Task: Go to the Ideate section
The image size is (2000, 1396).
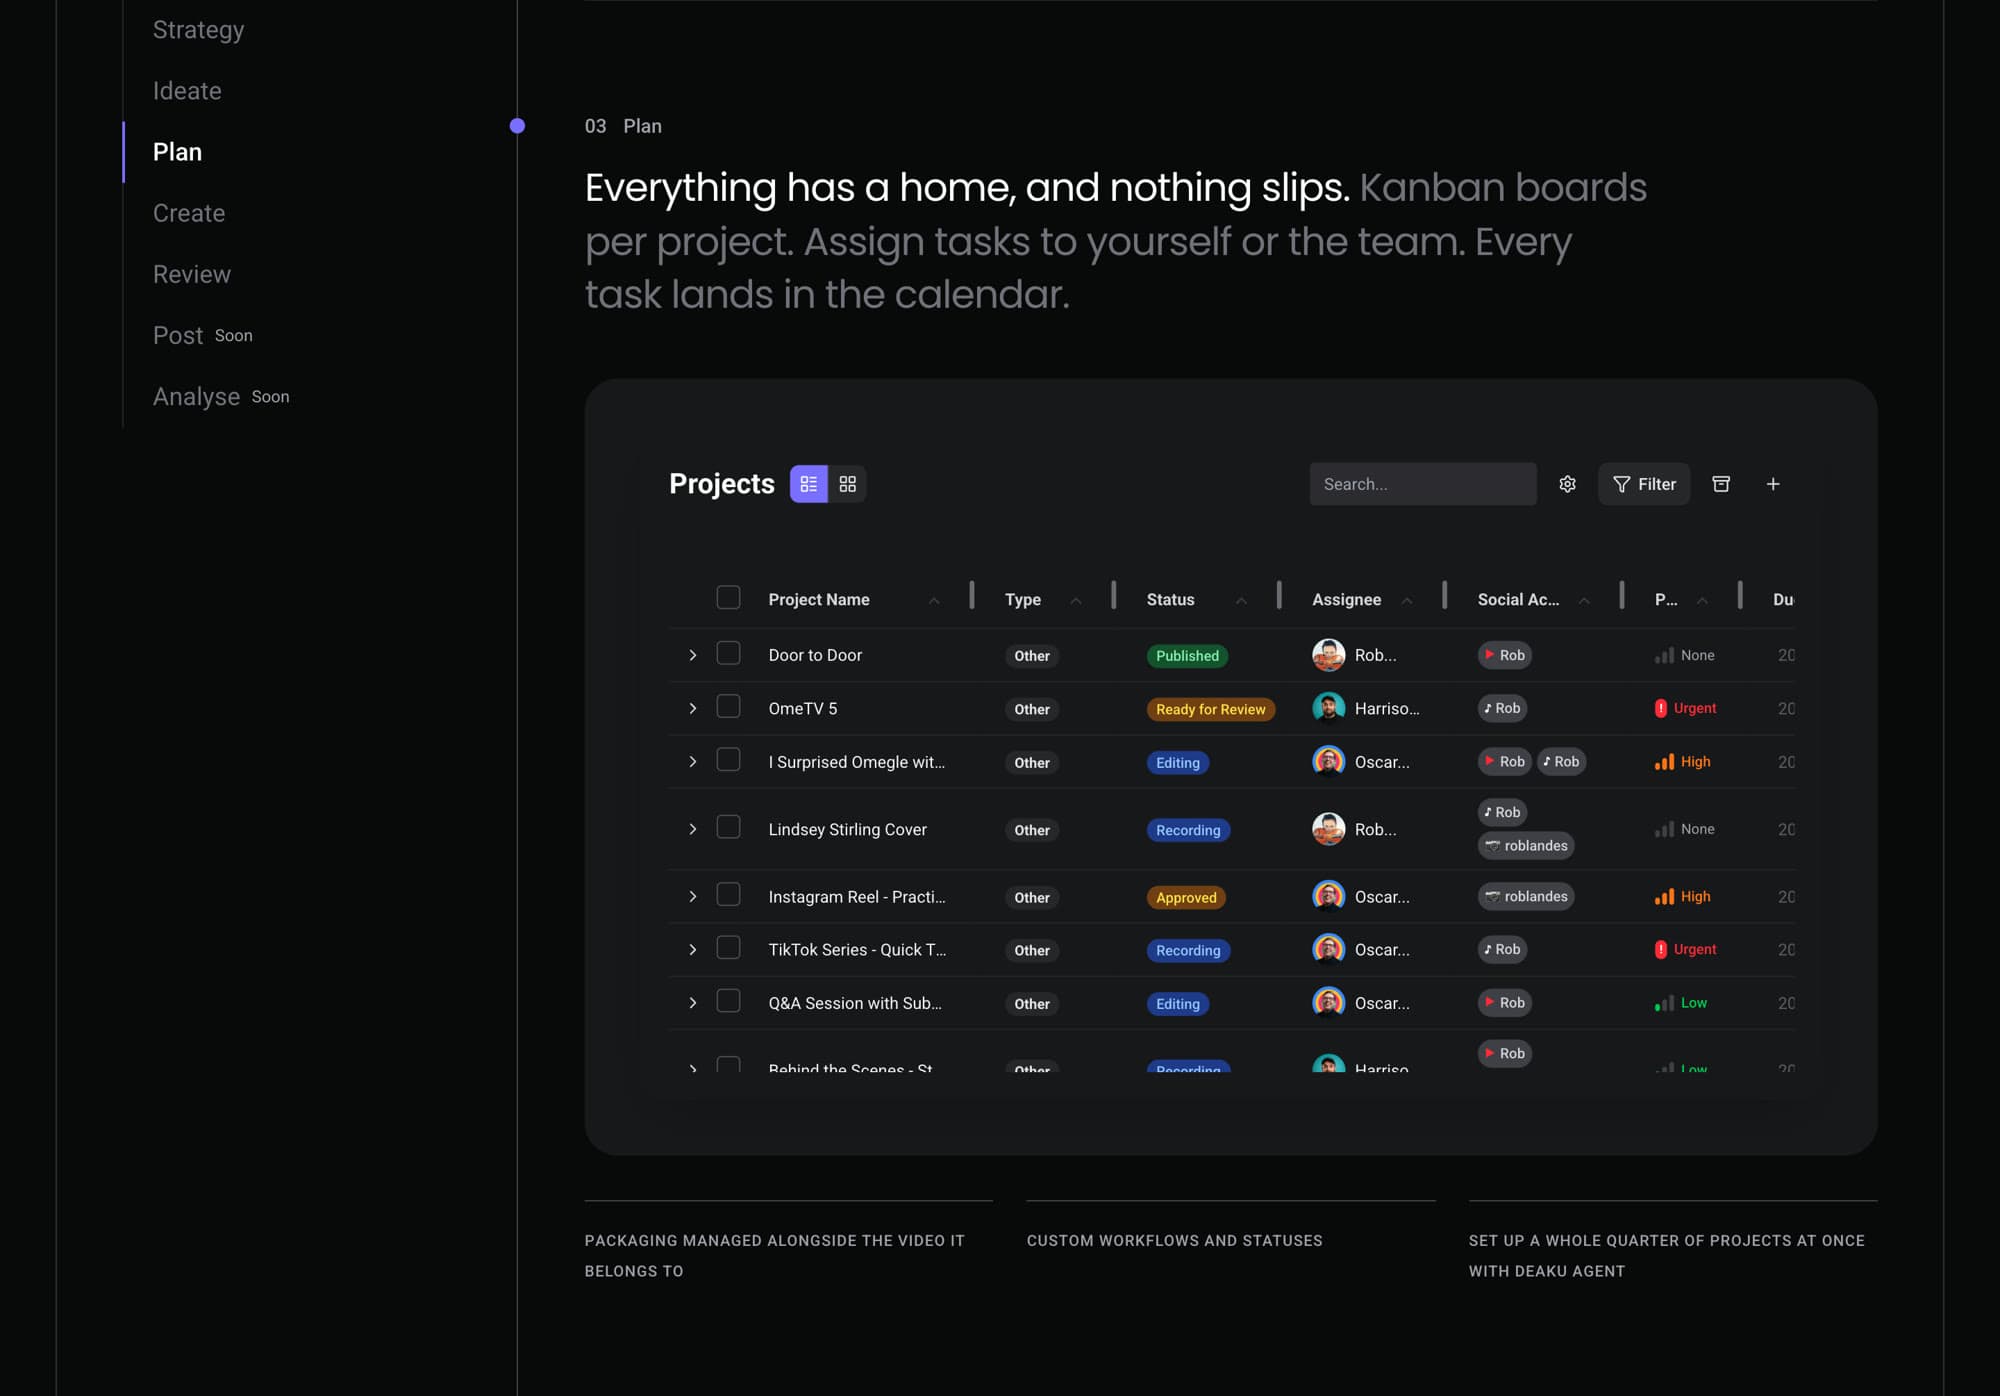Action: point(187,91)
